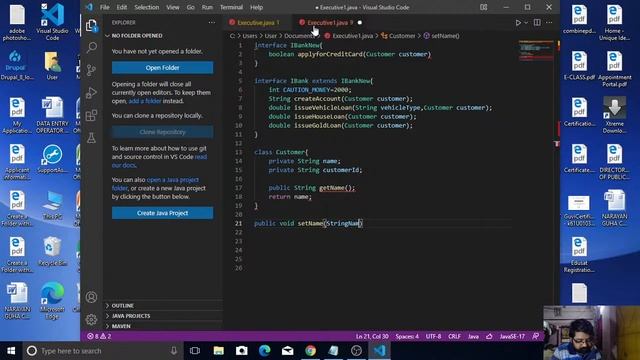Change encoding via UTF-8 status
This screenshot has height=360, width=640.
[433, 336]
